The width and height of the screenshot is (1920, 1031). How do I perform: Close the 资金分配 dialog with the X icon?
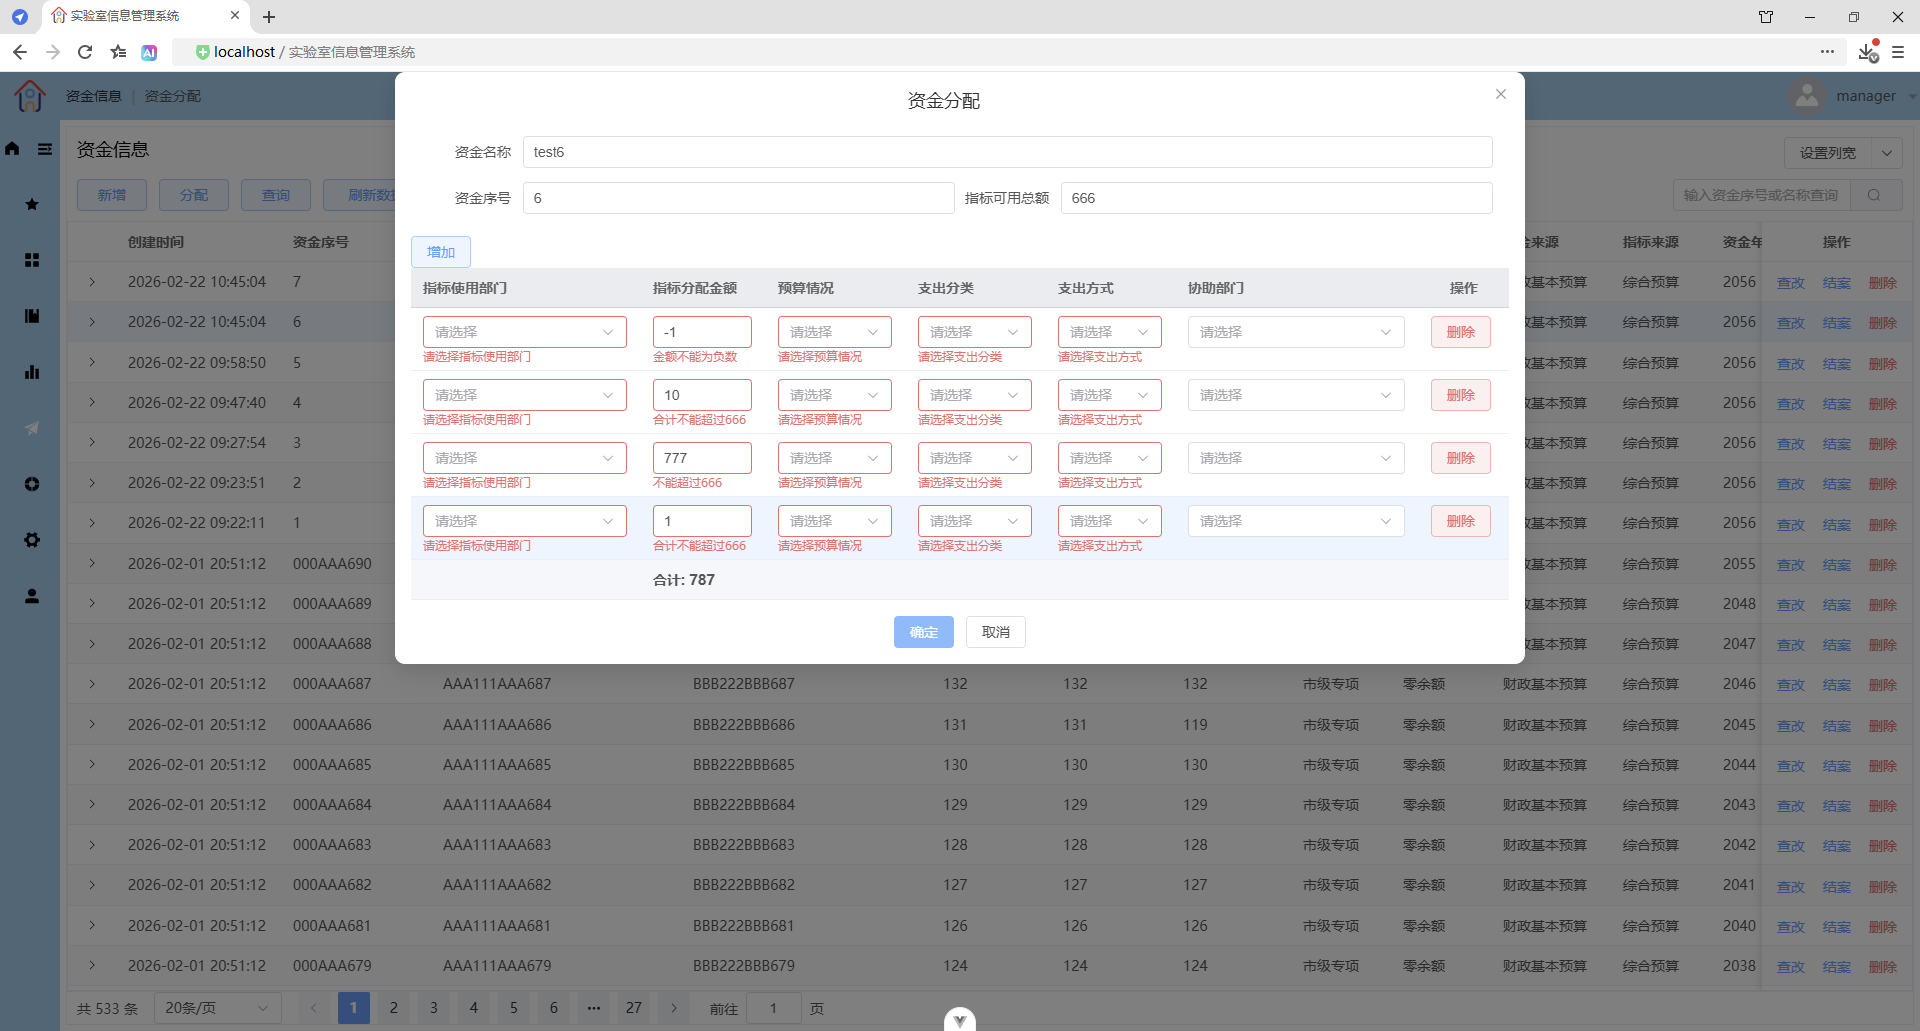click(x=1500, y=94)
